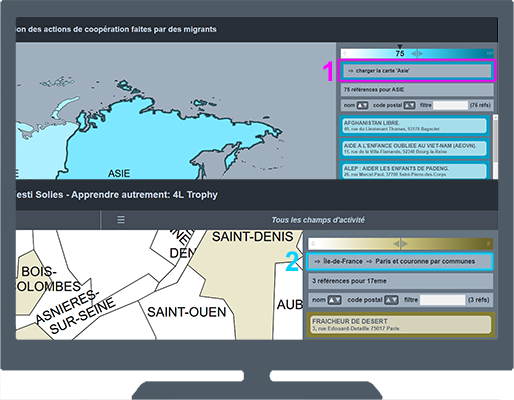This screenshot has height=400, width=514.
Task: Click '3 références pour 17eme' text
Action: point(349,281)
